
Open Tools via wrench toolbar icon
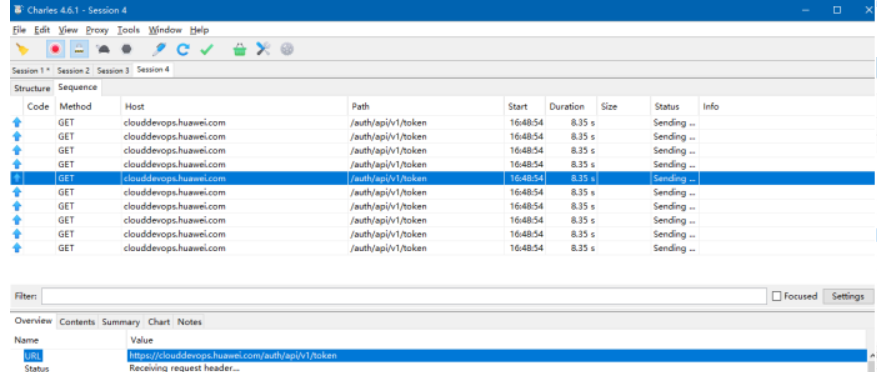pos(263,50)
